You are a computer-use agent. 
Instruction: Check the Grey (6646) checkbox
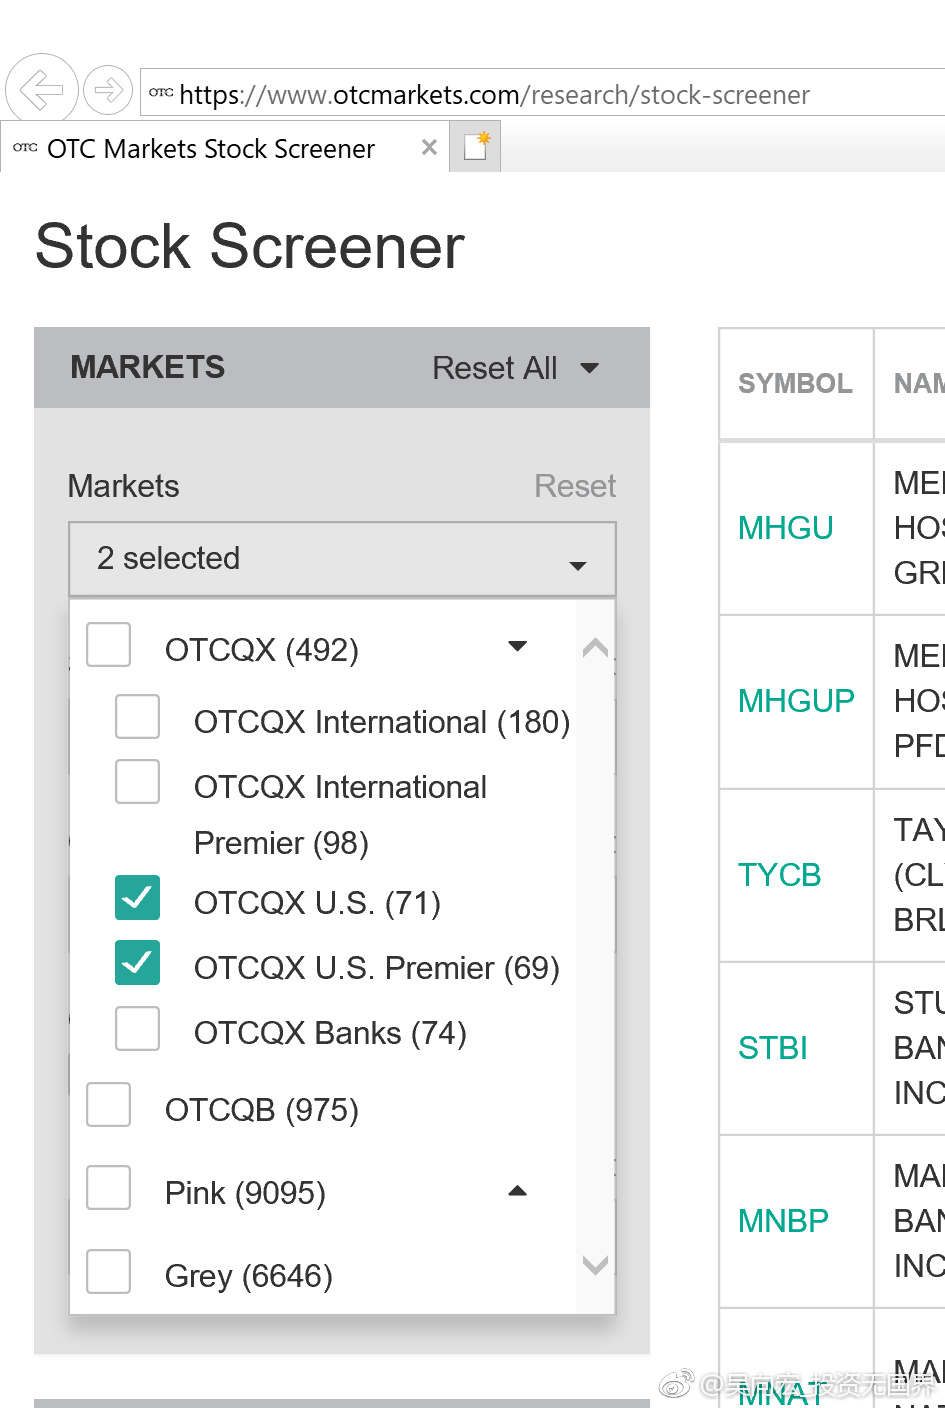coord(109,1271)
